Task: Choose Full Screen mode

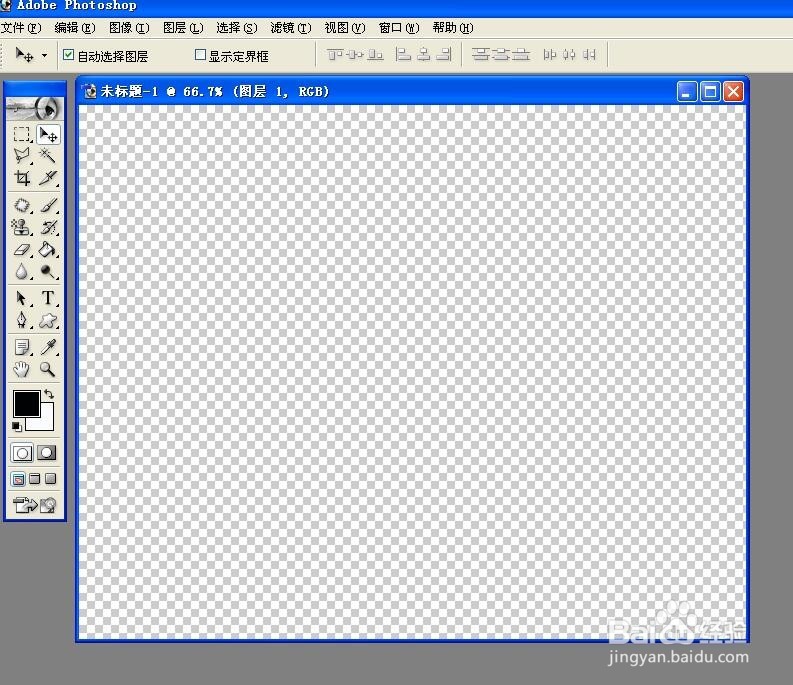Action: click(50, 479)
